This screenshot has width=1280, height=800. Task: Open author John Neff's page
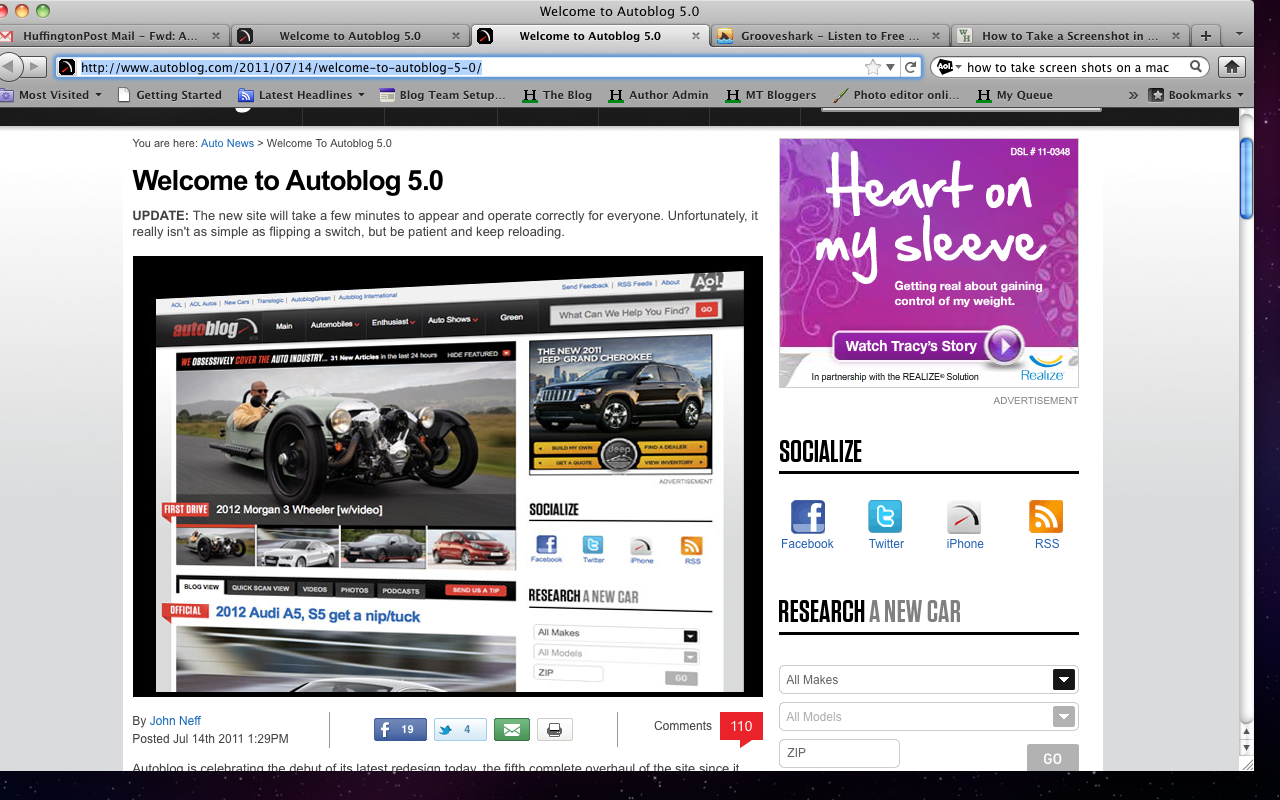pyautogui.click(x=174, y=720)
